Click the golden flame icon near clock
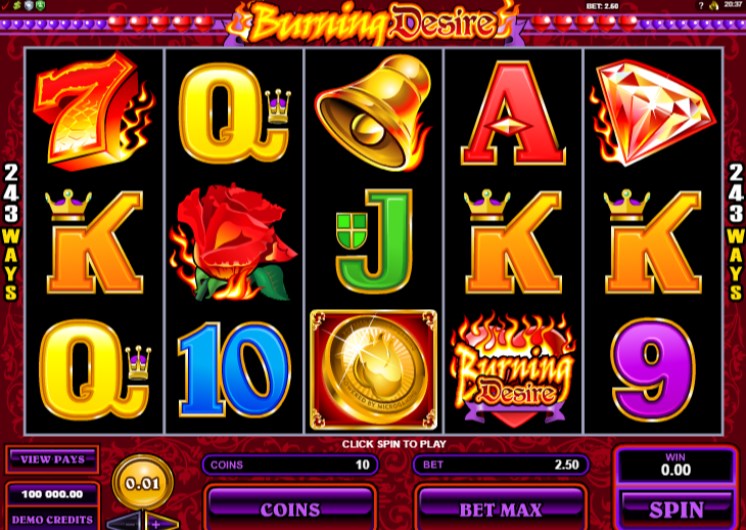Screen dimensions: 746x530 coord(714,5)
